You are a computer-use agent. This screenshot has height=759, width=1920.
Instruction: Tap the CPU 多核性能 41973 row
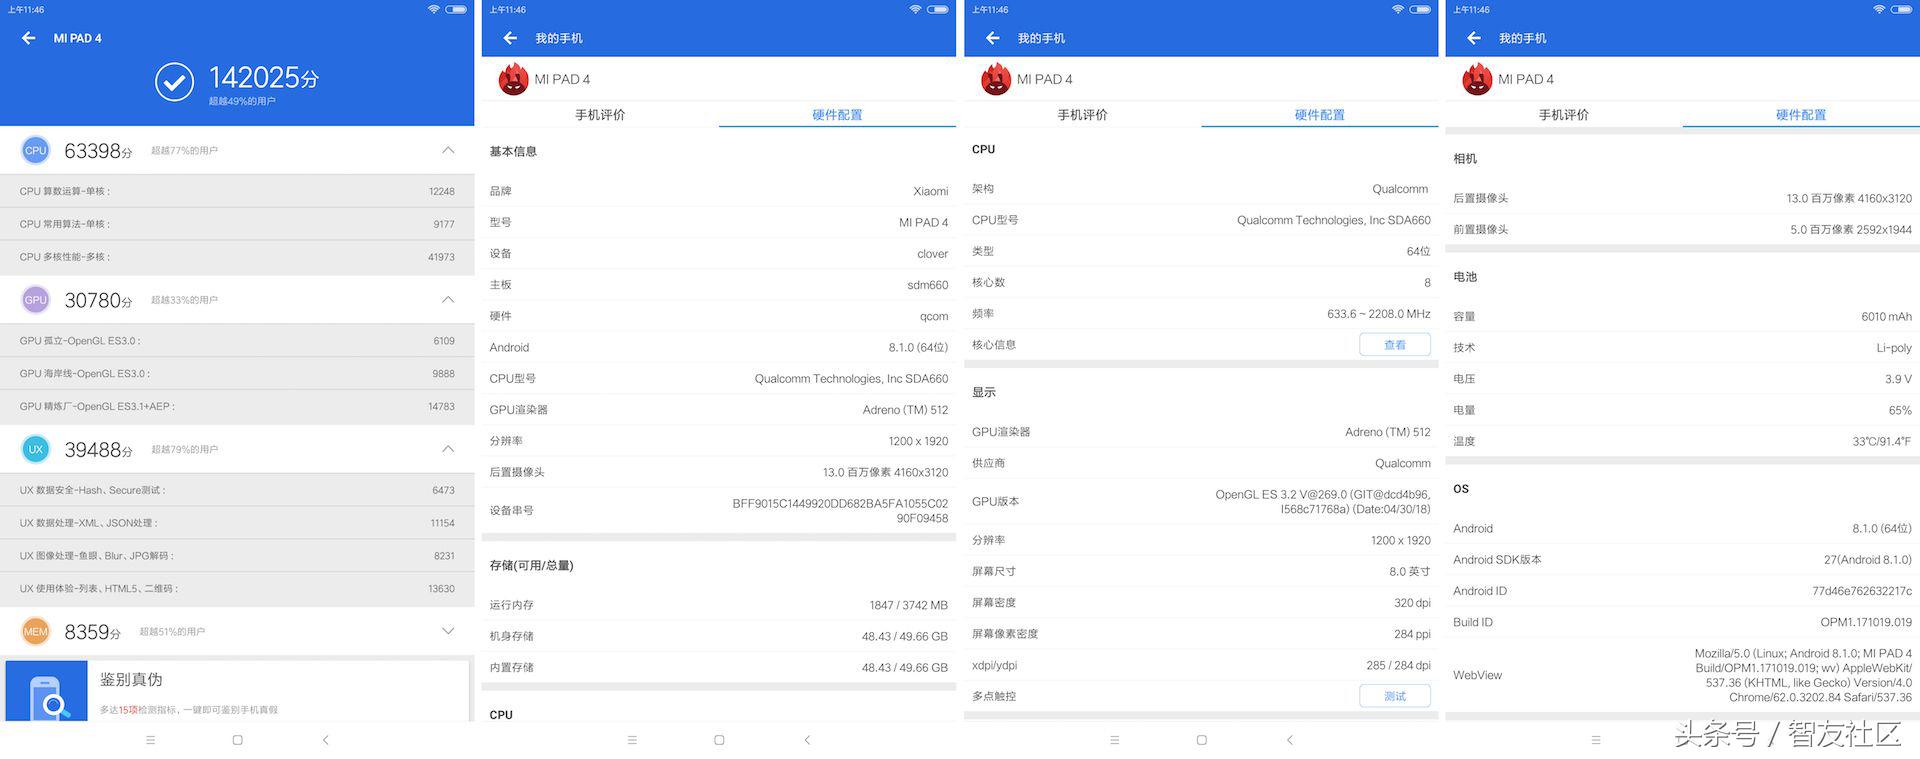point(237,257)
